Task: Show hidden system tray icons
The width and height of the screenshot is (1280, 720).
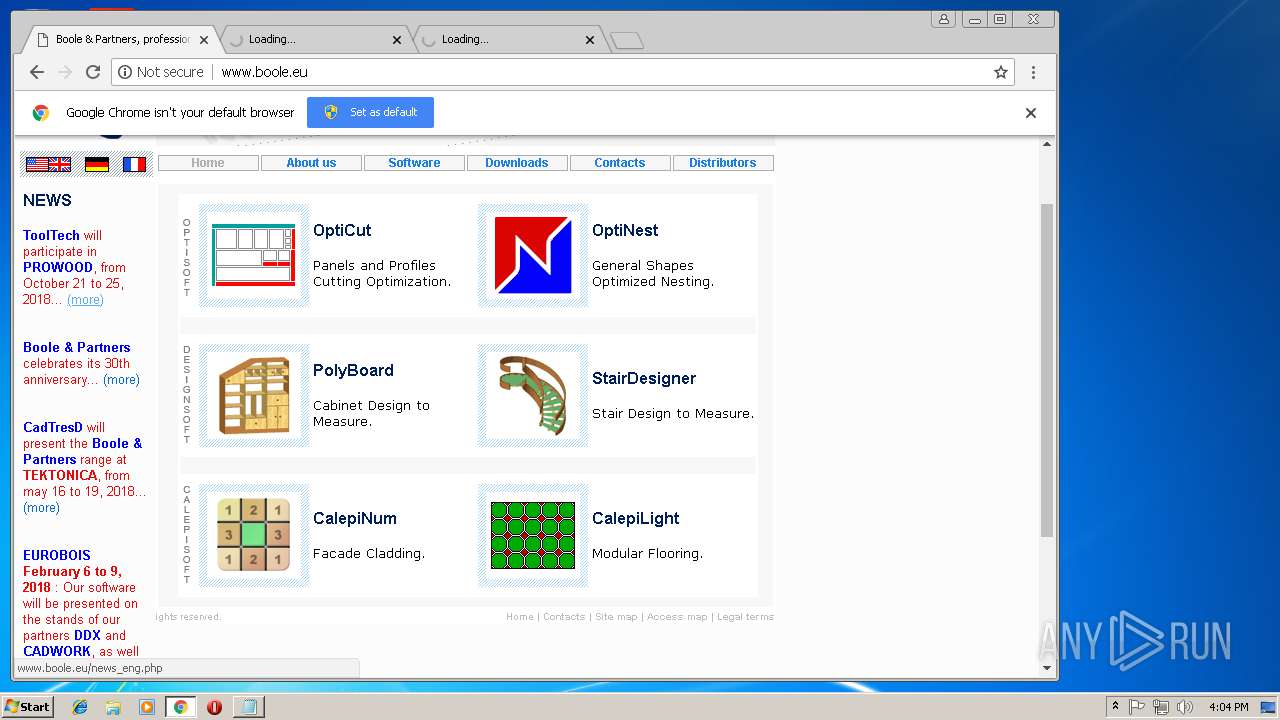Action: 1115,707
